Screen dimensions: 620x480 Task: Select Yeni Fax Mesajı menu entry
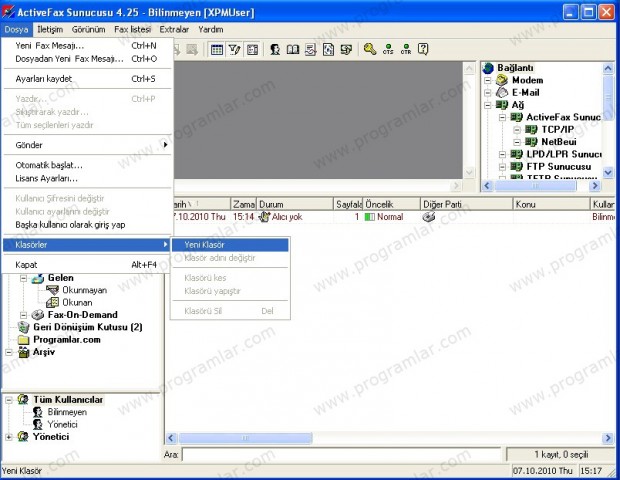(x=87, y=45)
